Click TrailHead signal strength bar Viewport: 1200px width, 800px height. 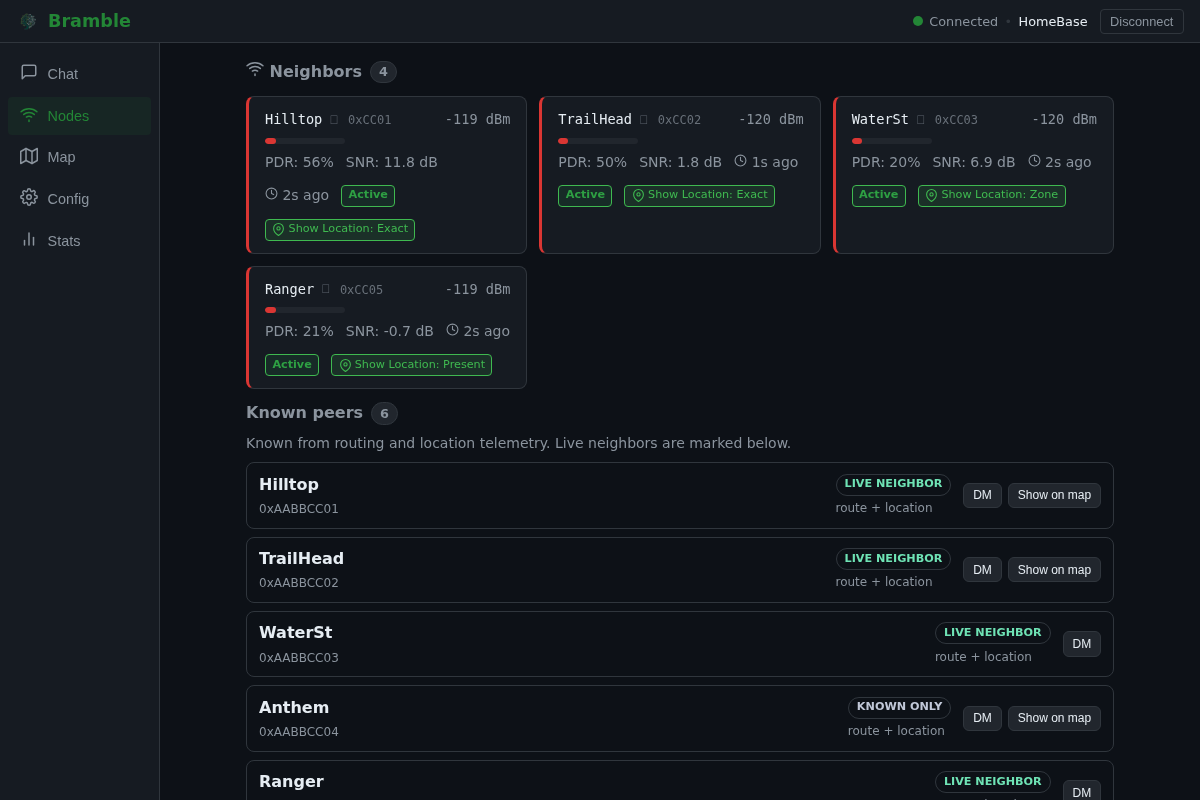(x=598, y=141)
